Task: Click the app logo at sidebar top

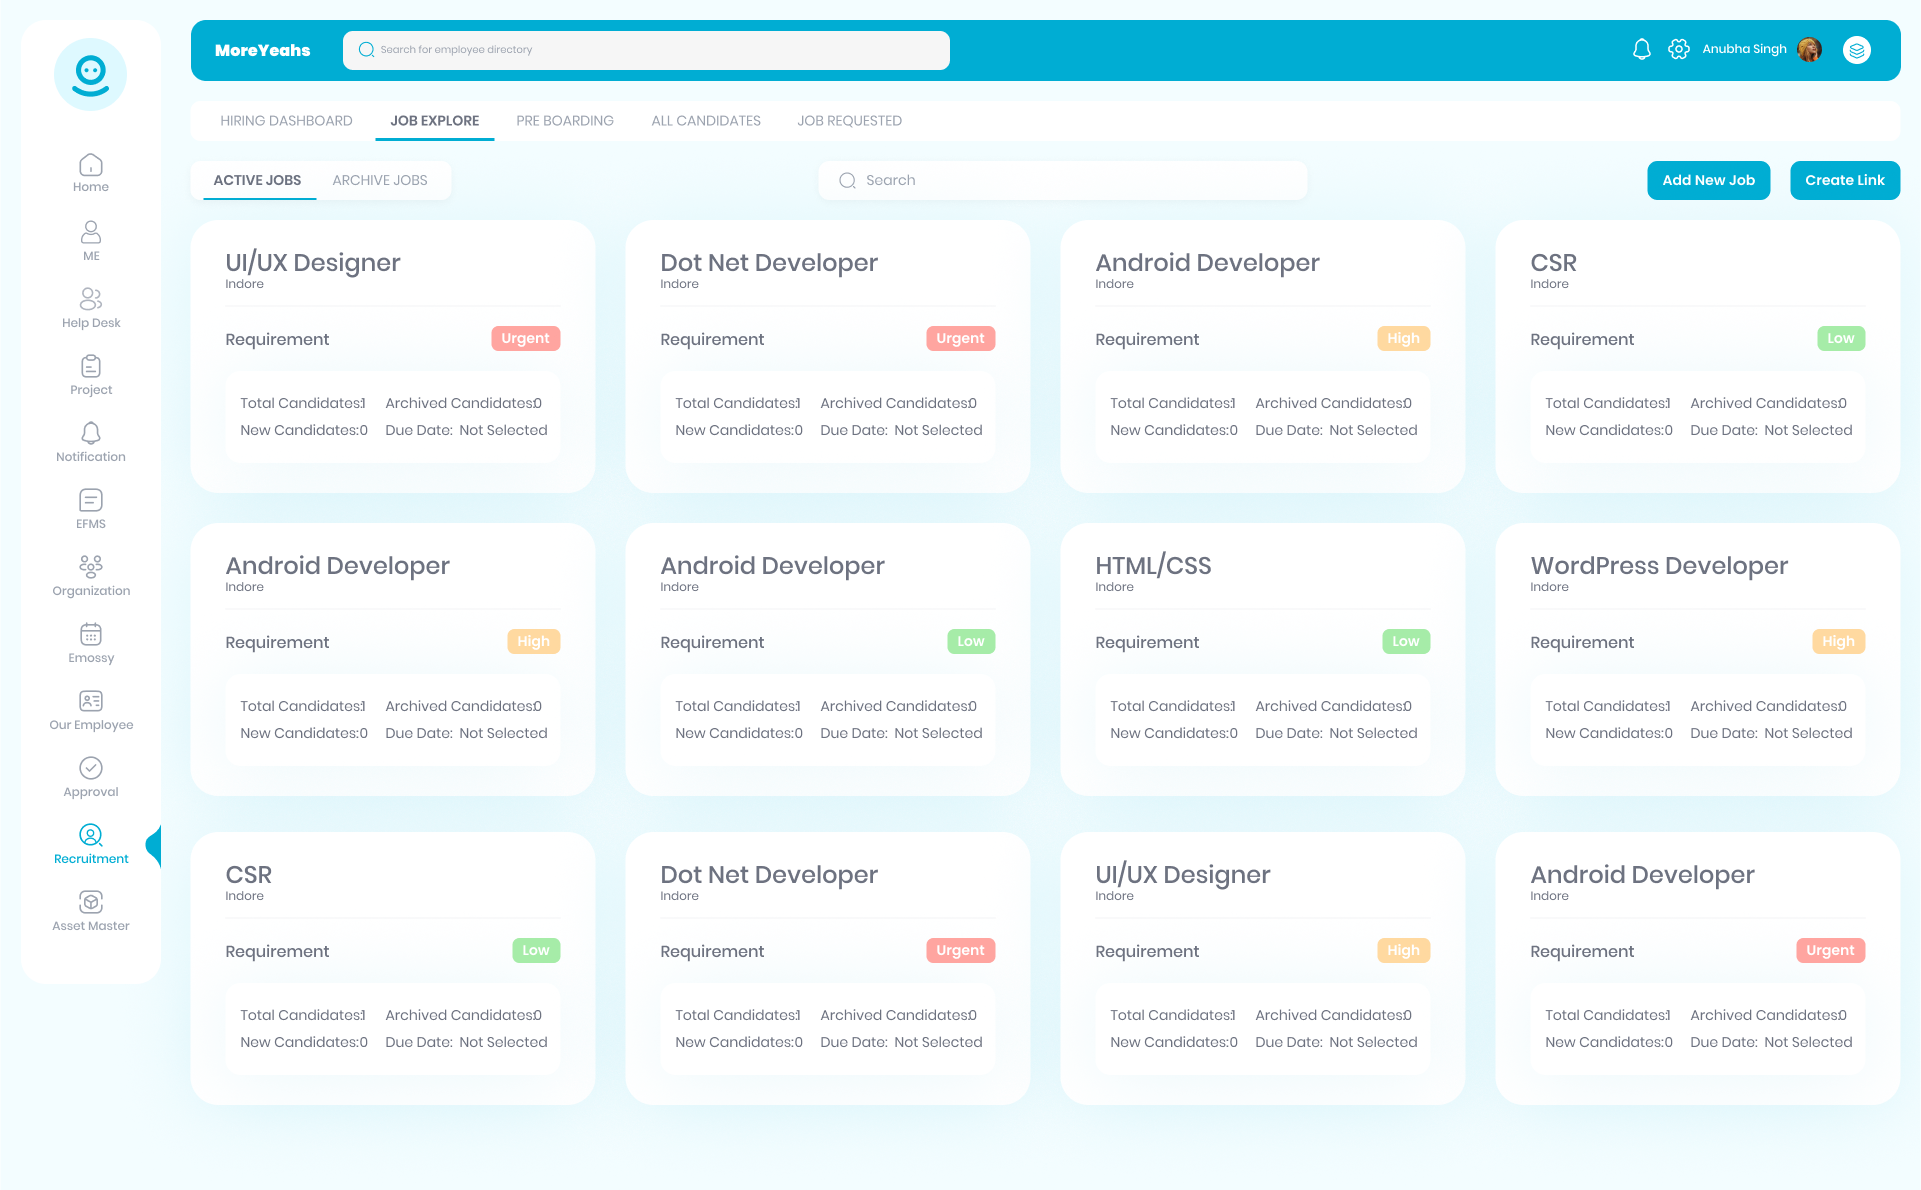Action: click(x=91, y=74)
